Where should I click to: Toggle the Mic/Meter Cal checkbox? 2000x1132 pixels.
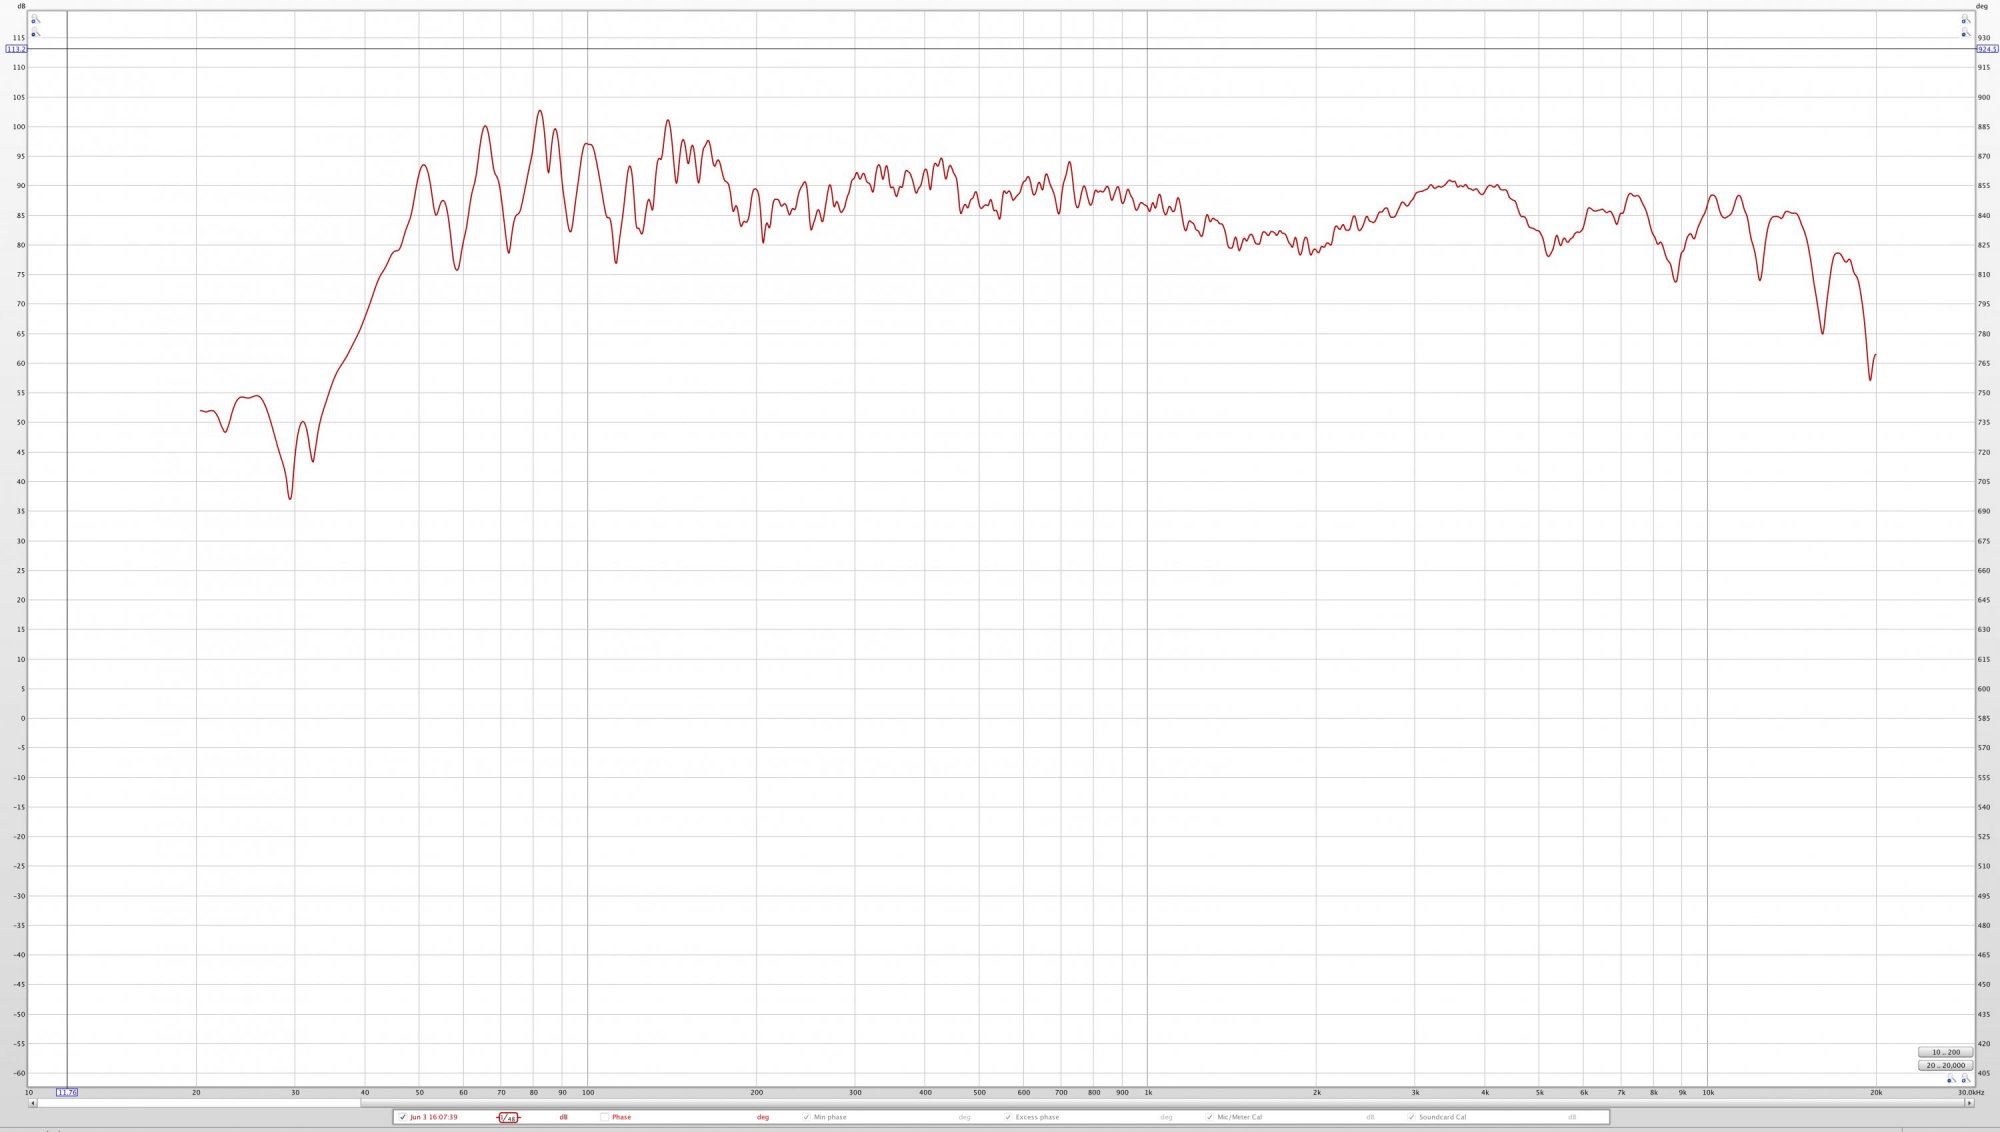point(1210,1117)
